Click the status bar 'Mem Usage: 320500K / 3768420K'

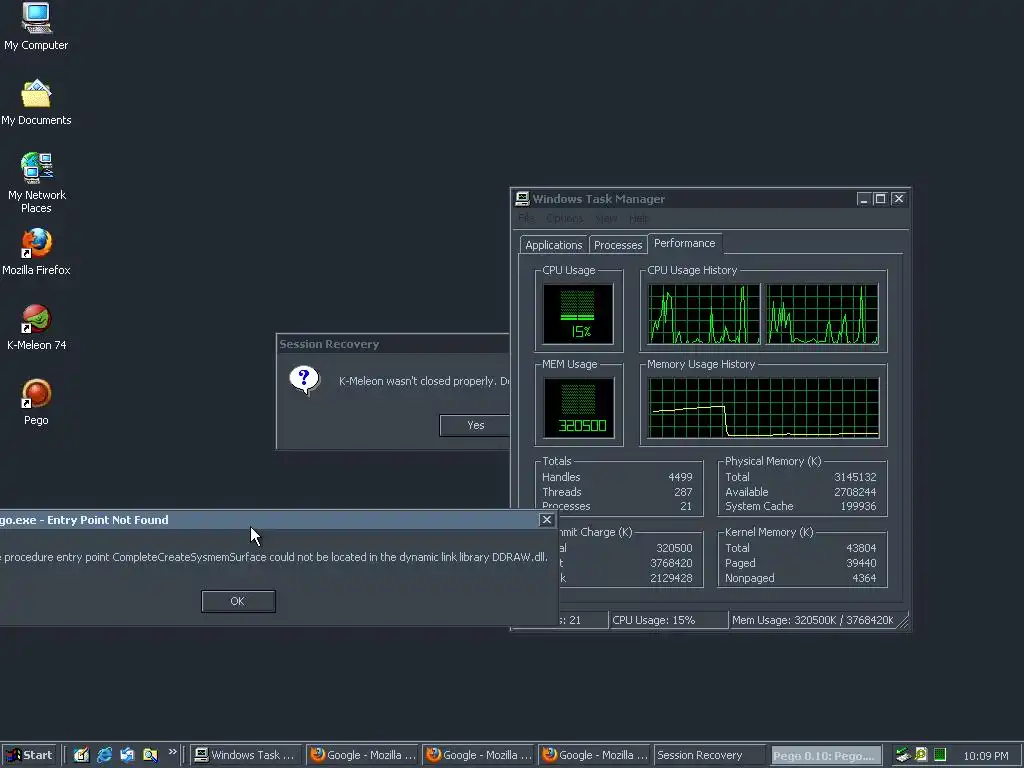coord(812,620)
